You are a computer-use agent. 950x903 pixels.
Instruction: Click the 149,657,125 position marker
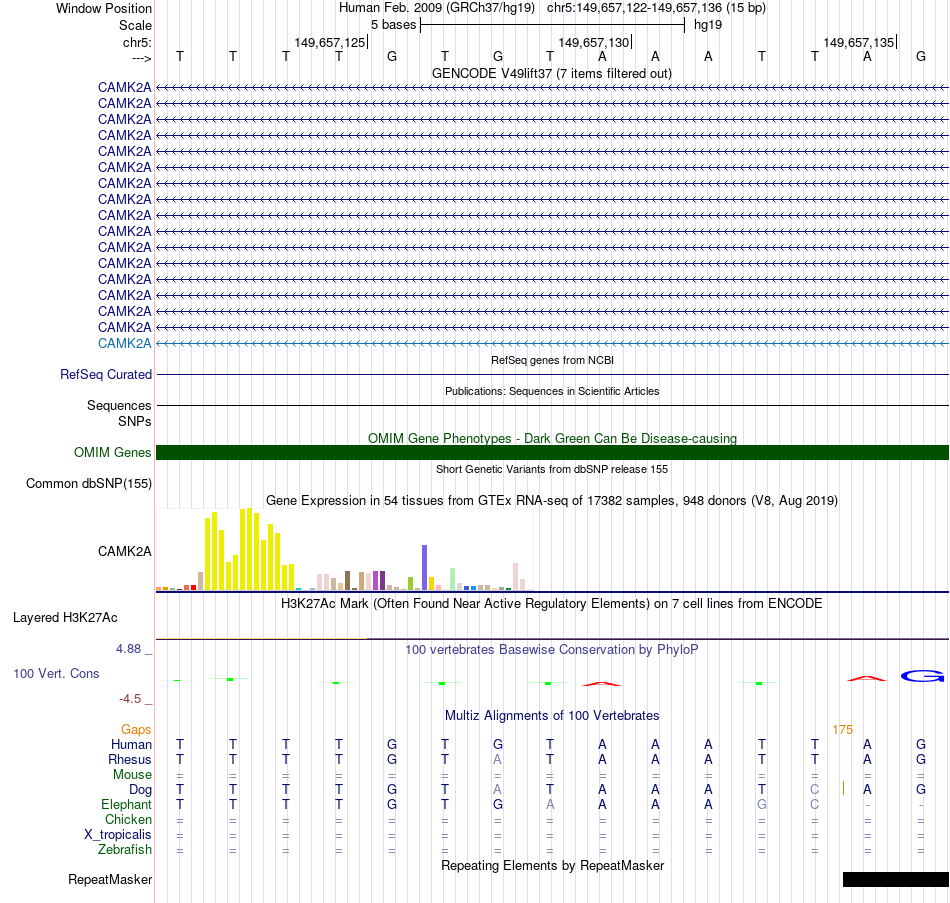(330, 42)
